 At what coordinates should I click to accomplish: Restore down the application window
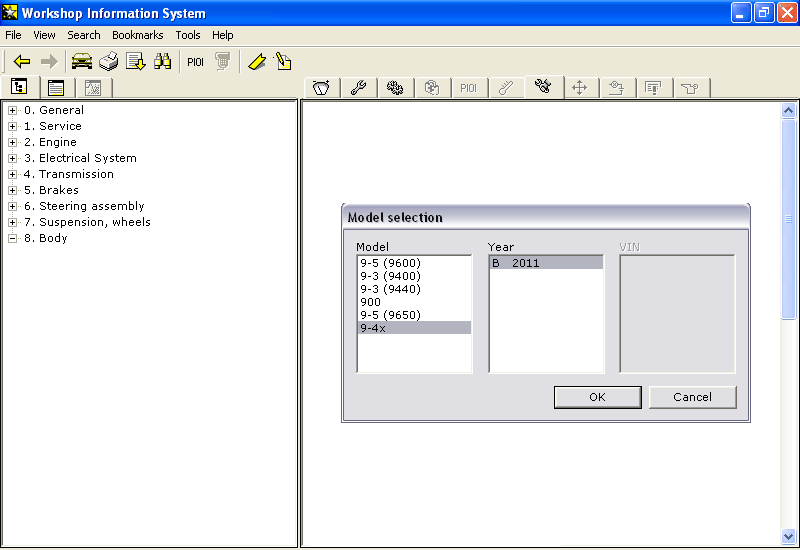(764, 13)
